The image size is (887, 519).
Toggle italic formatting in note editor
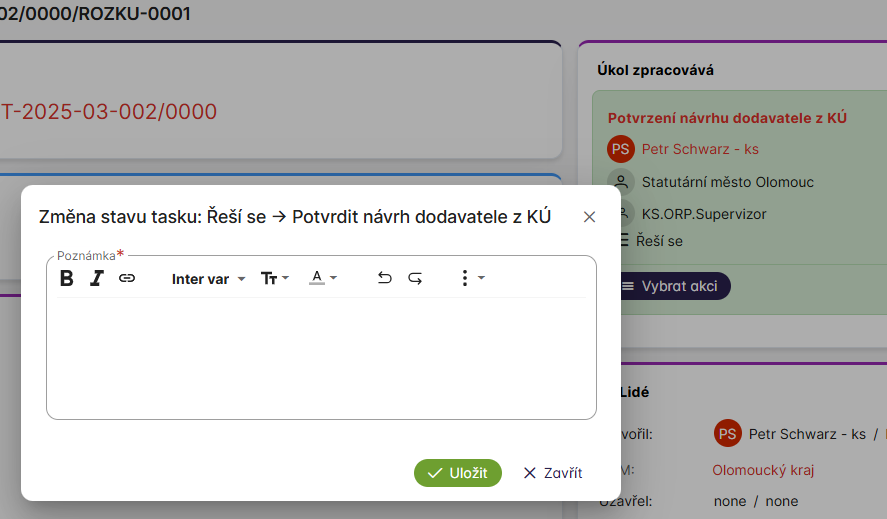[96, 278]
